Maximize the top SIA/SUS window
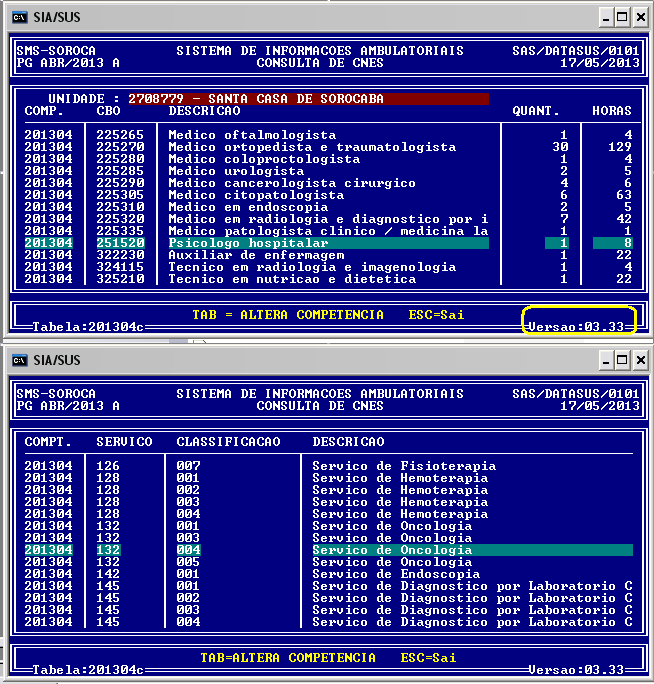Screen dimensions: 654x684 (622, 18)
